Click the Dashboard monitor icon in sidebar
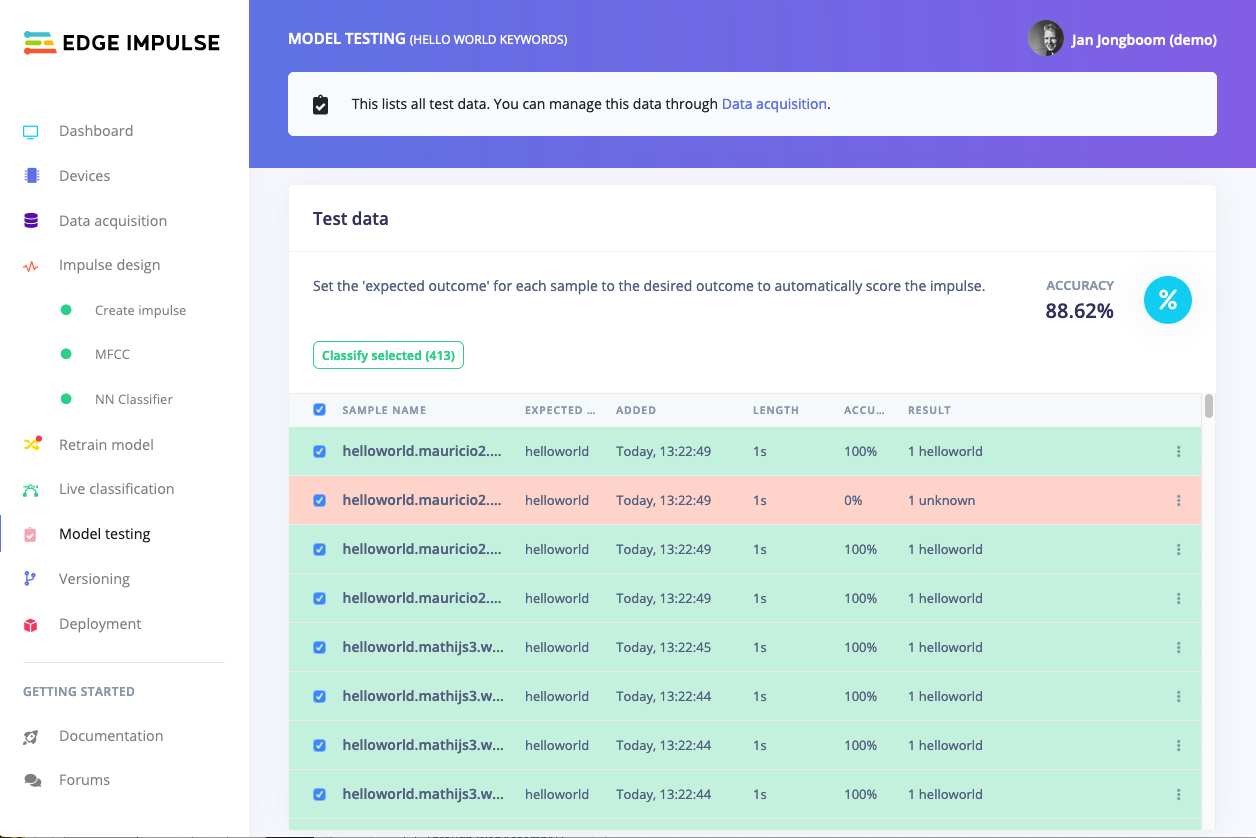Image resolution: width=1256 pixels, height=838 pixels. 31,132
